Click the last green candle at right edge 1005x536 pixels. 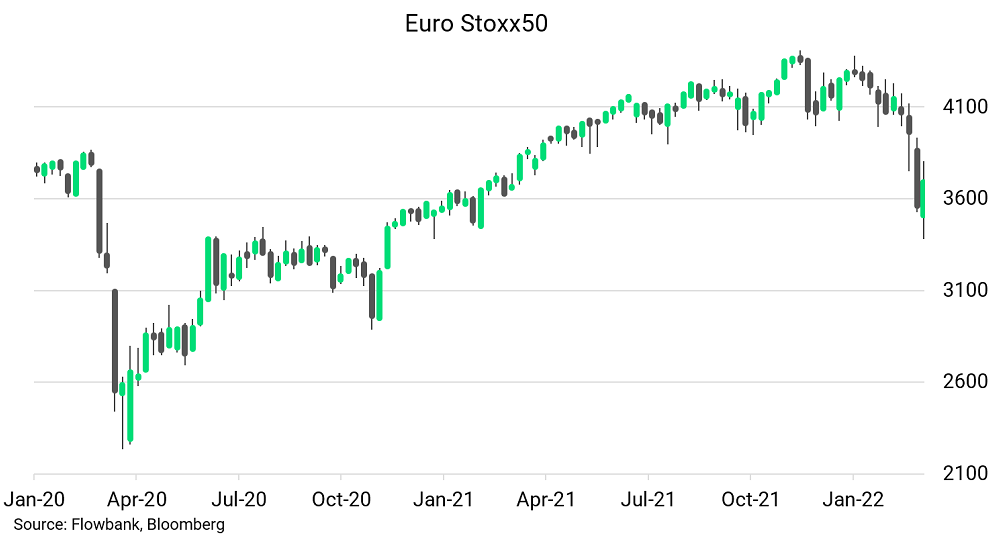click(x=924, y=197)
